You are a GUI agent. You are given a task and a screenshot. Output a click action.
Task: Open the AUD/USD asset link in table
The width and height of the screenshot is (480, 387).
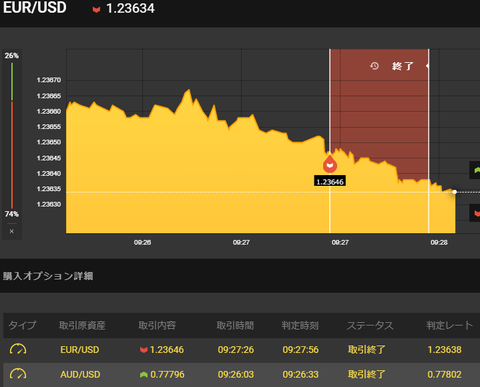[80, 375]
